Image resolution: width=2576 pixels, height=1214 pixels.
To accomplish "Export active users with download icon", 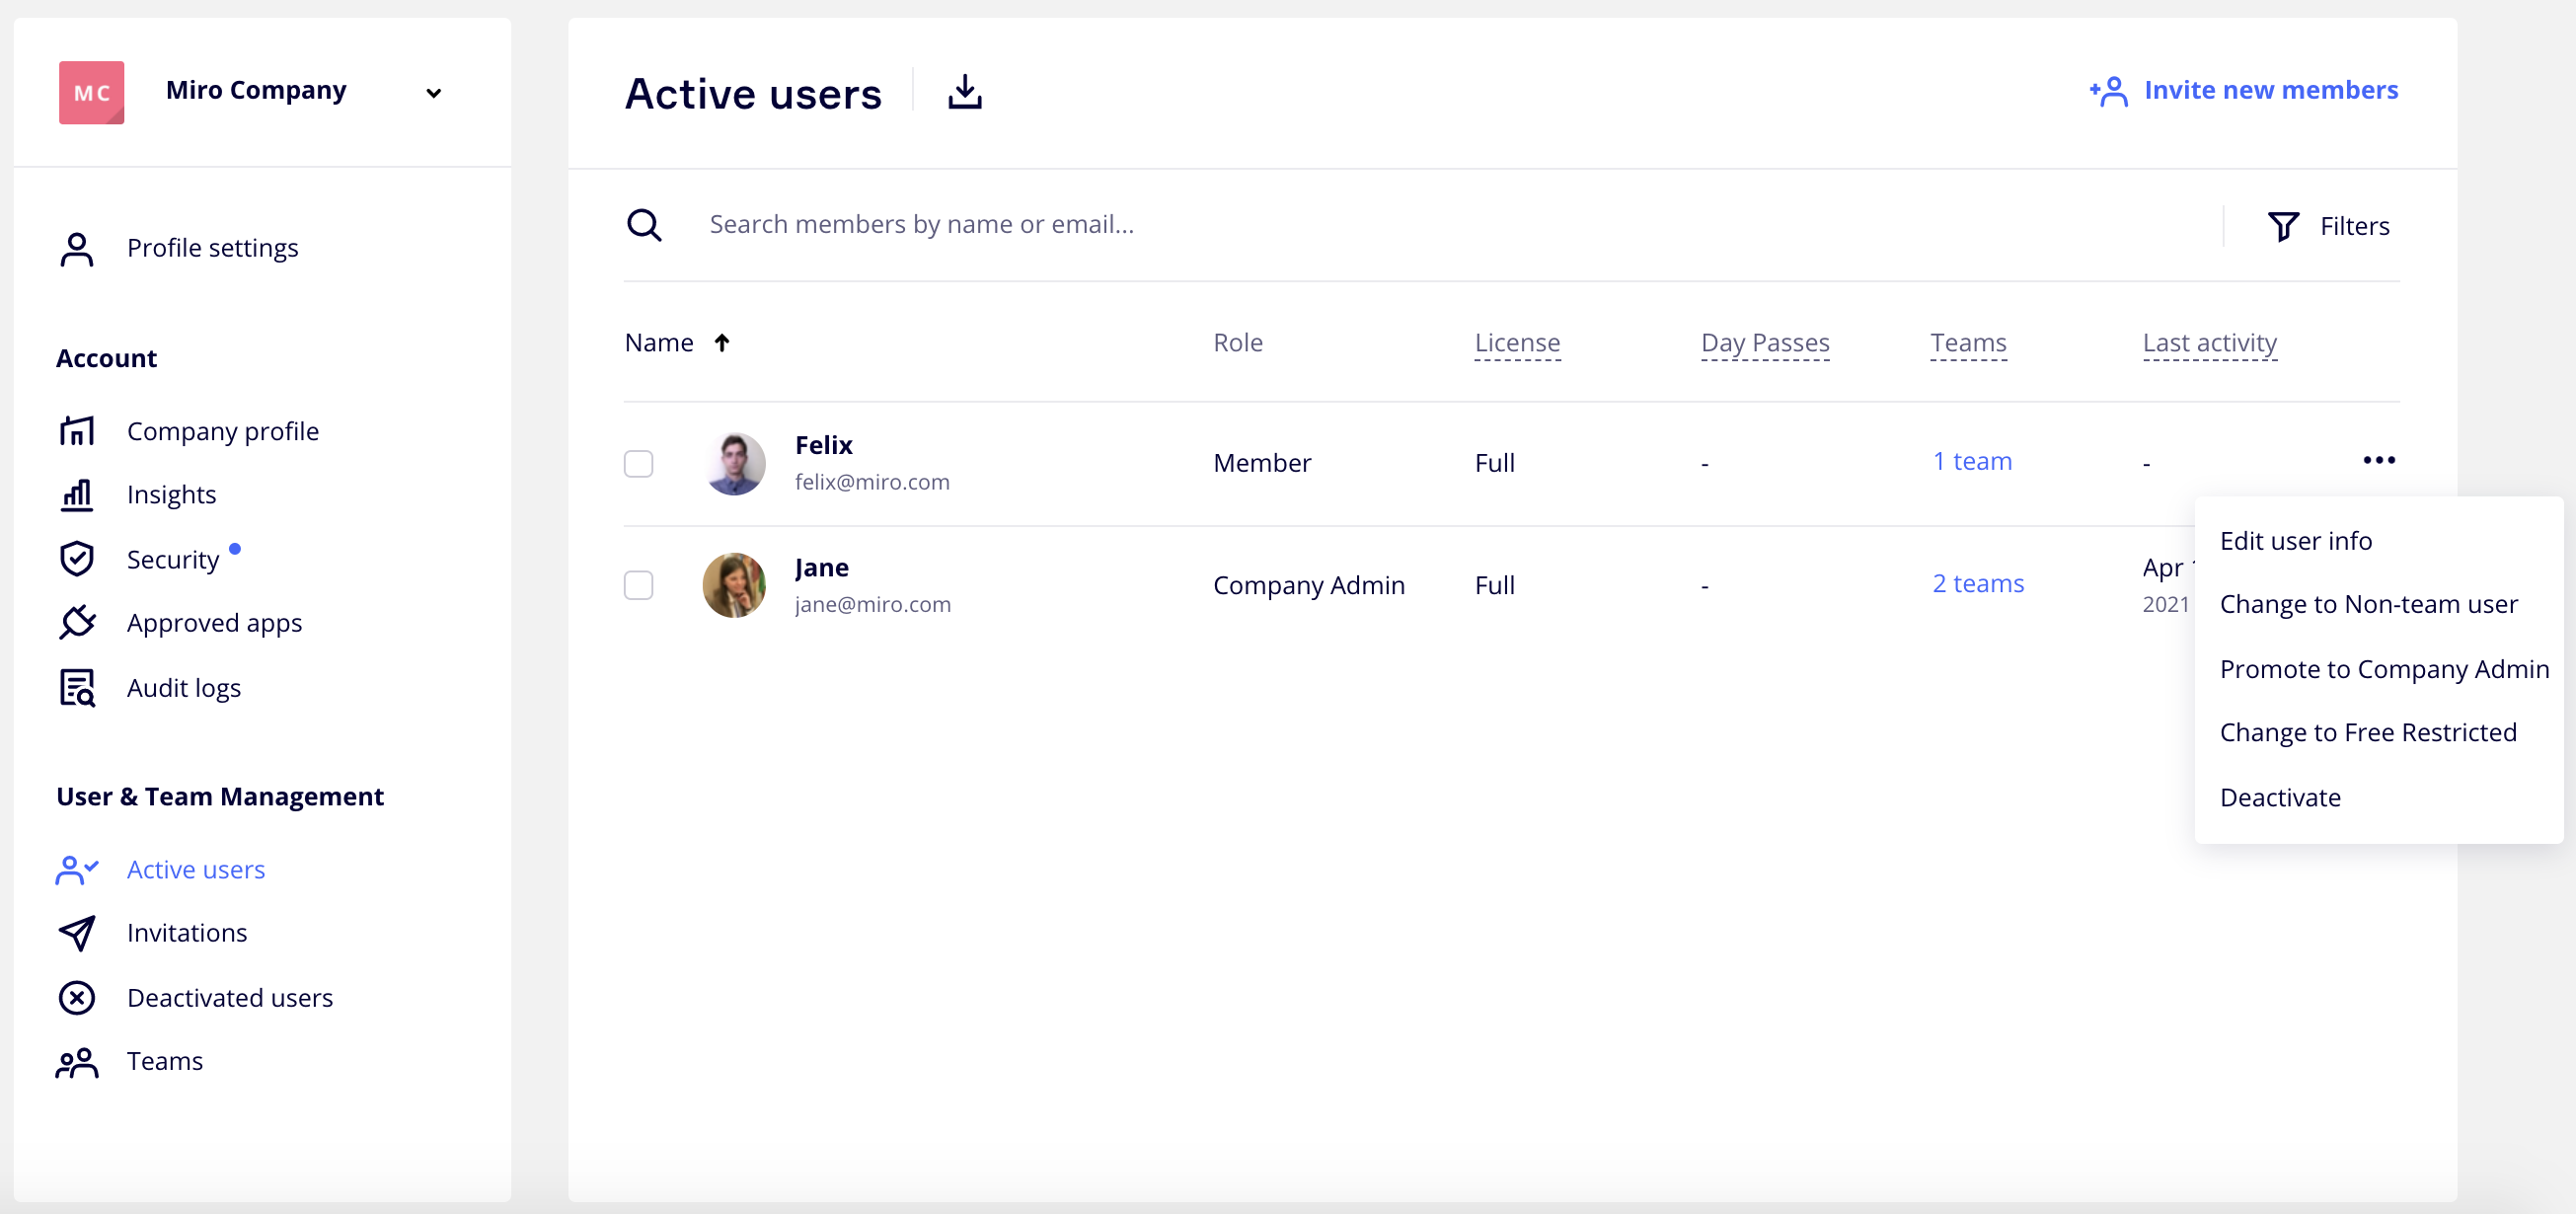I will tap(963, 91).
